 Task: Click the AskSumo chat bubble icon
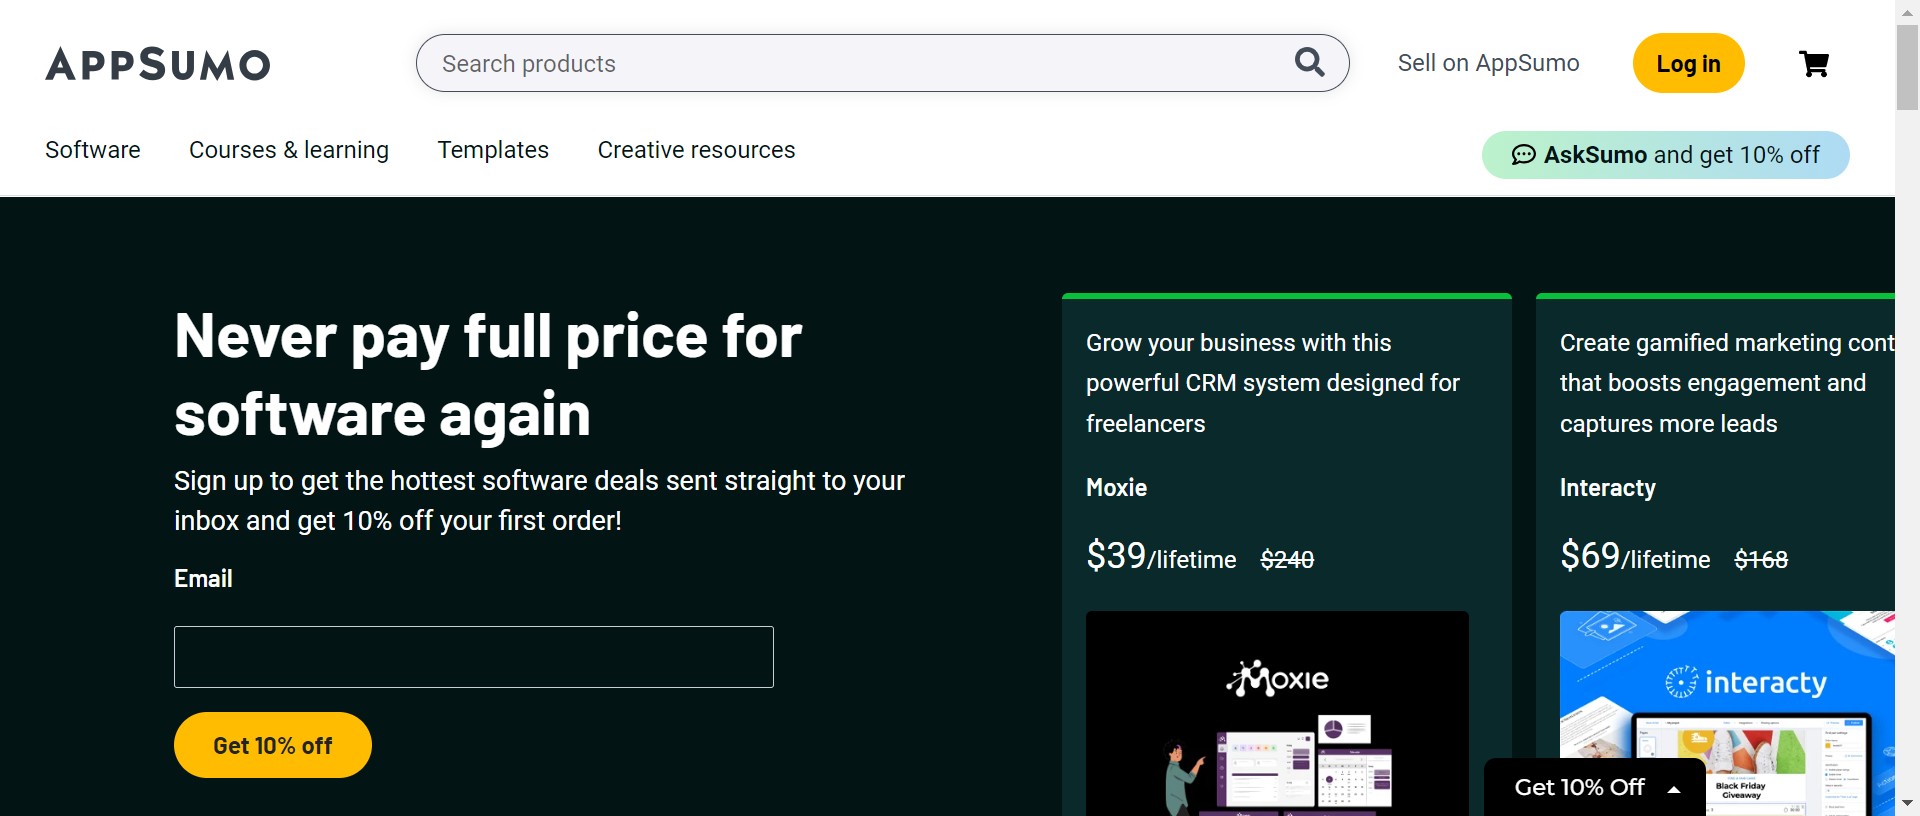[x=1523, y=155]
